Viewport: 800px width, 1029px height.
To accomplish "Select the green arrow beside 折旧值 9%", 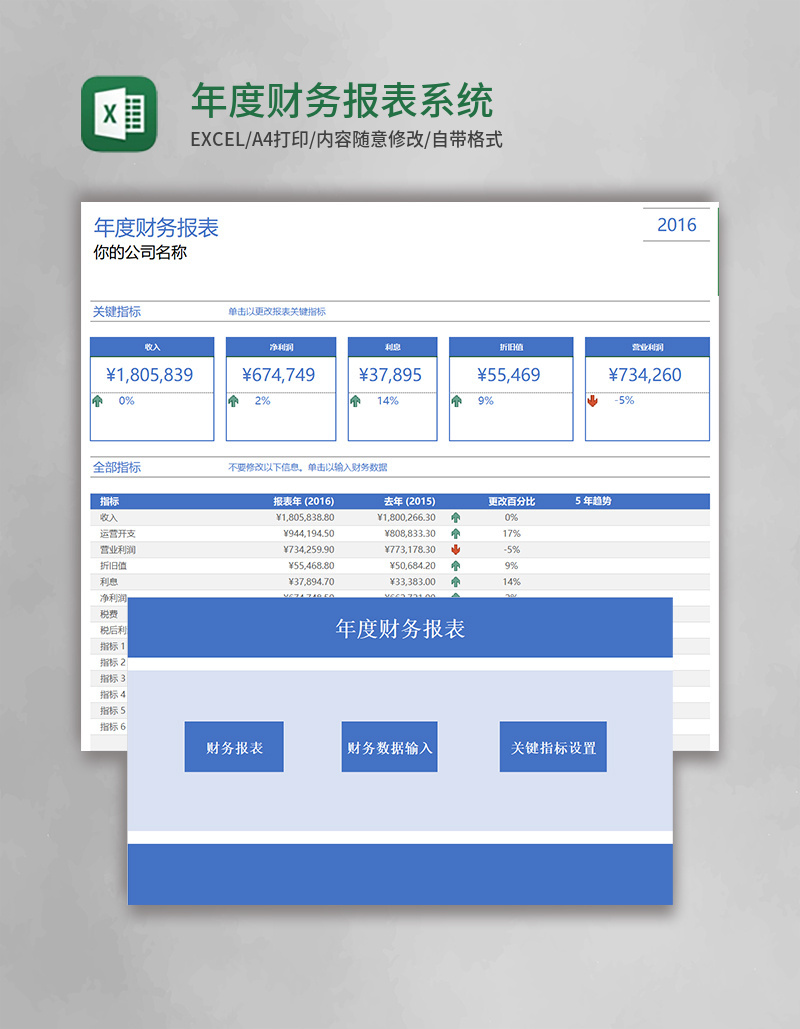I will point(455,565).
